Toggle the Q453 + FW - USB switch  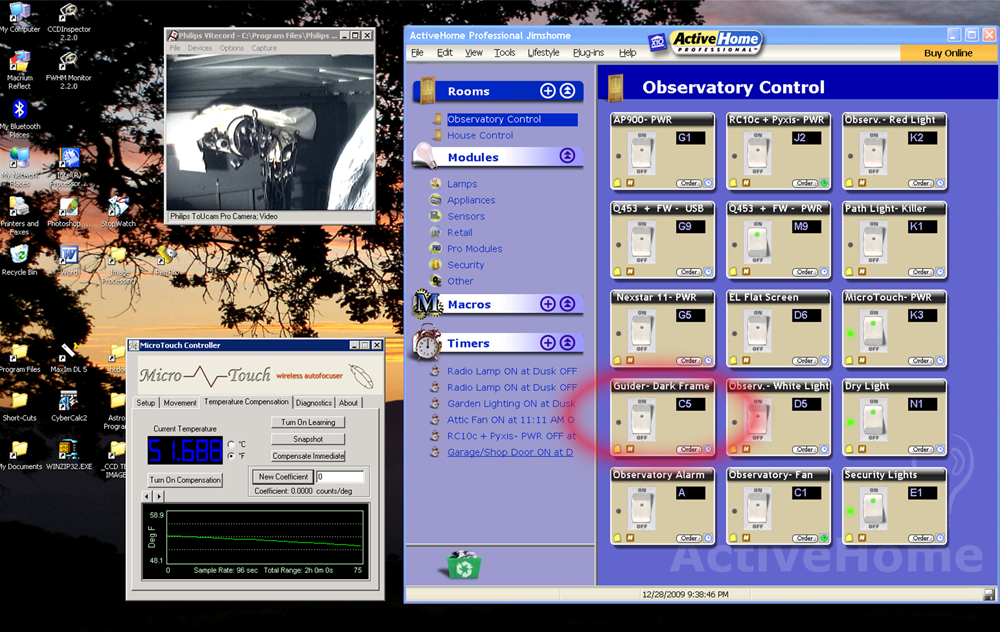tap(642, 242)
